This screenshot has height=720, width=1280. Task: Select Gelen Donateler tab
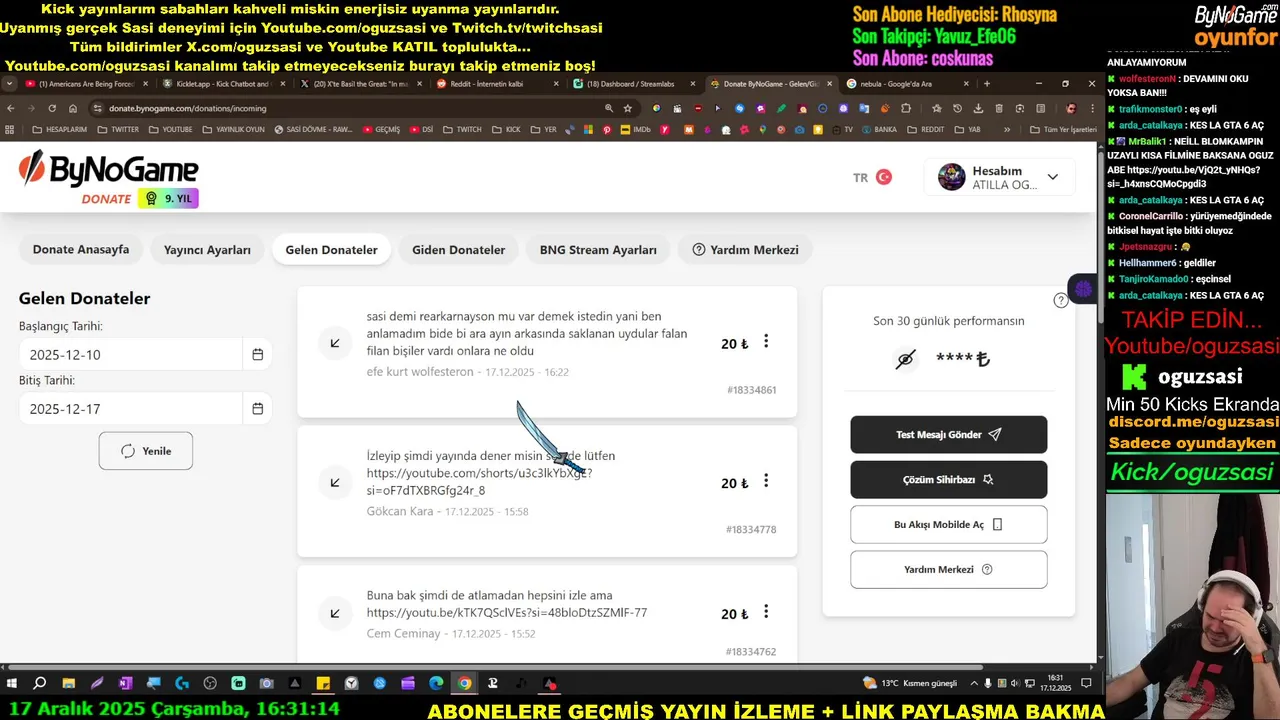[x=331, y=249]
